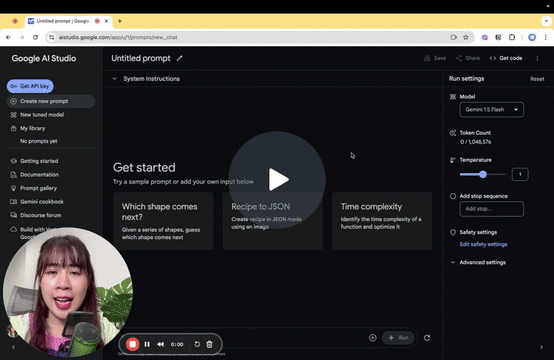
Task: Play the video with the center play button
Action: [277, 179]
